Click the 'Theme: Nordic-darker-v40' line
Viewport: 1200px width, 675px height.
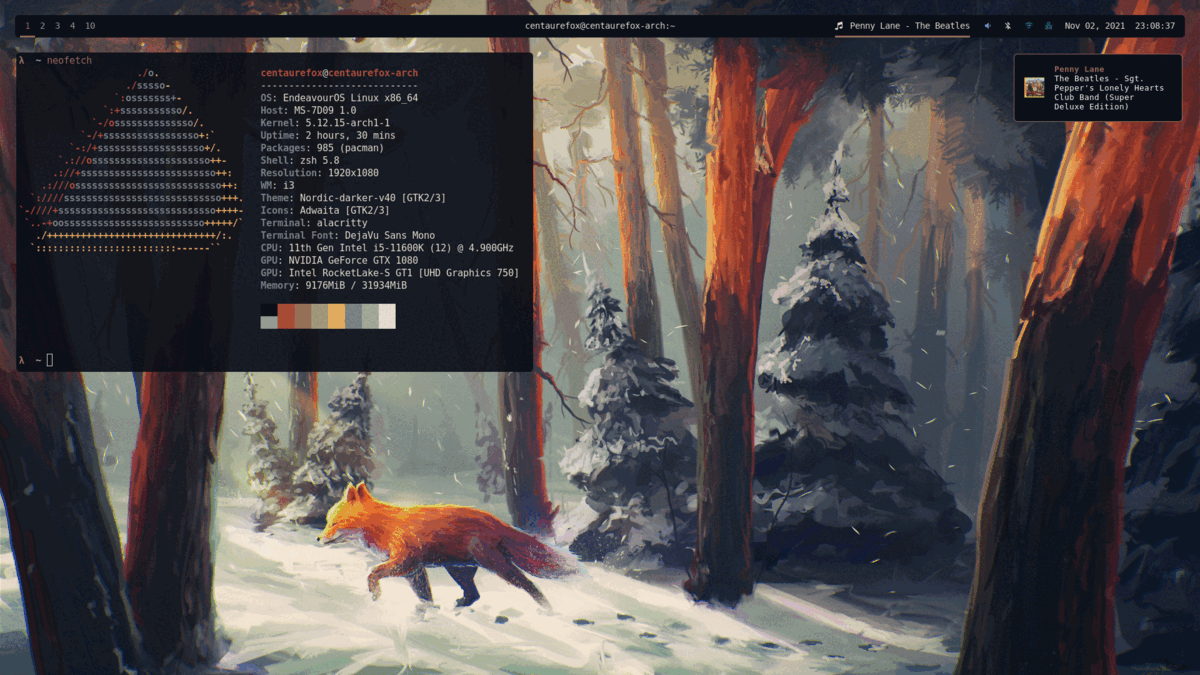[x=353, y=198]
